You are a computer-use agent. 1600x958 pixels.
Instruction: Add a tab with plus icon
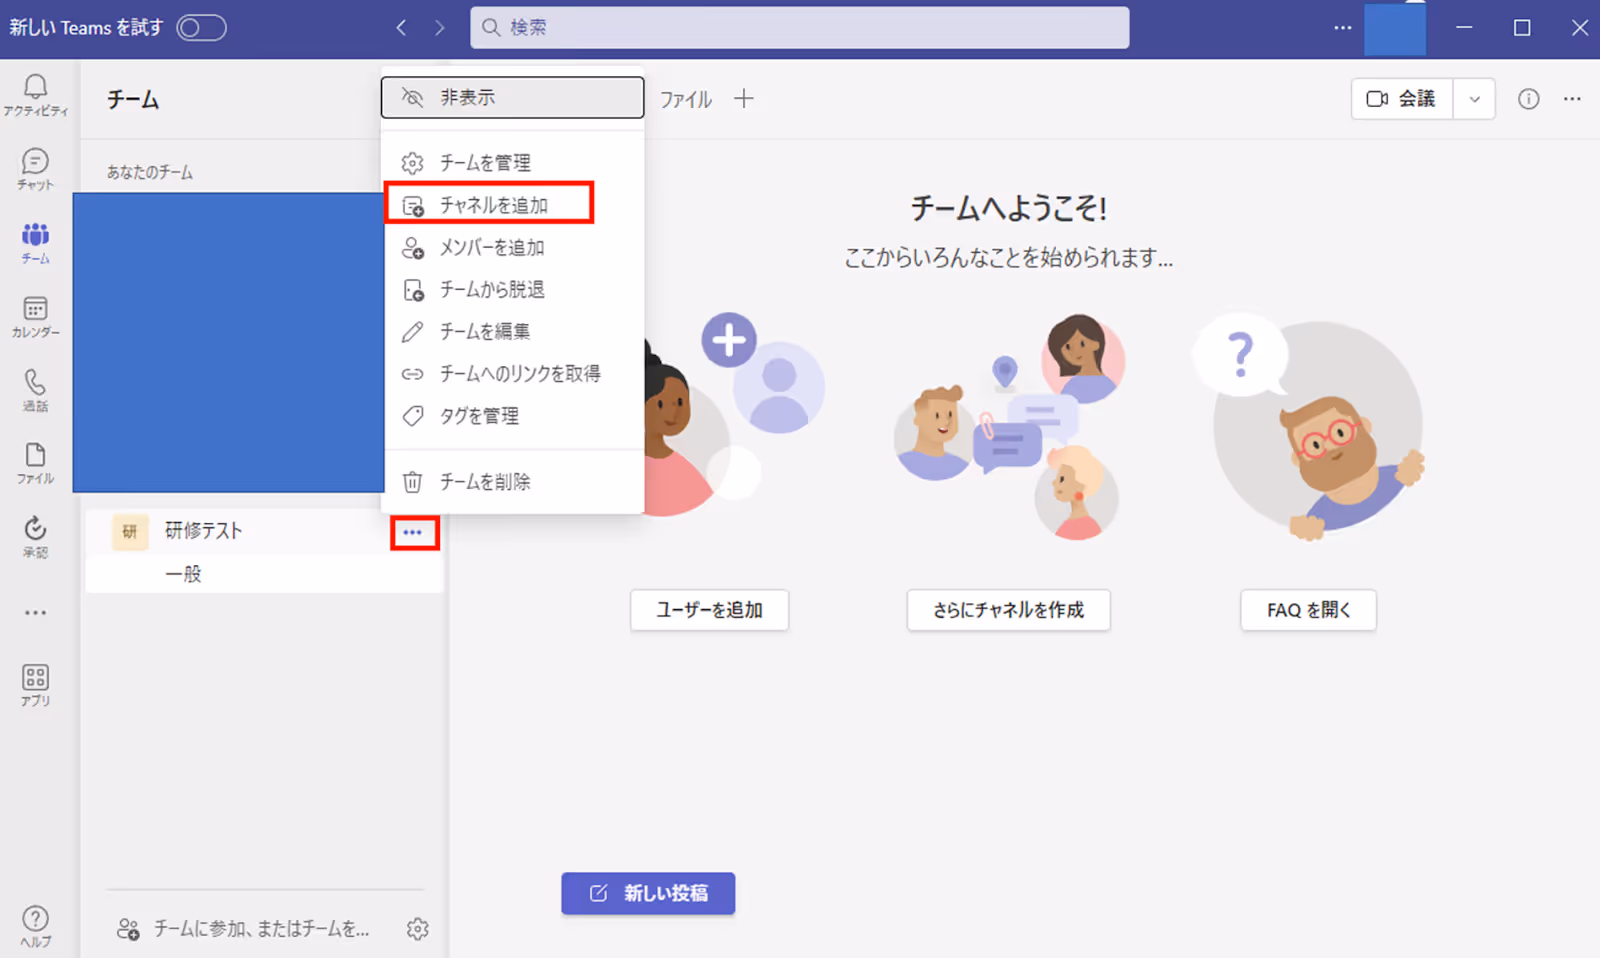(743, 98)
